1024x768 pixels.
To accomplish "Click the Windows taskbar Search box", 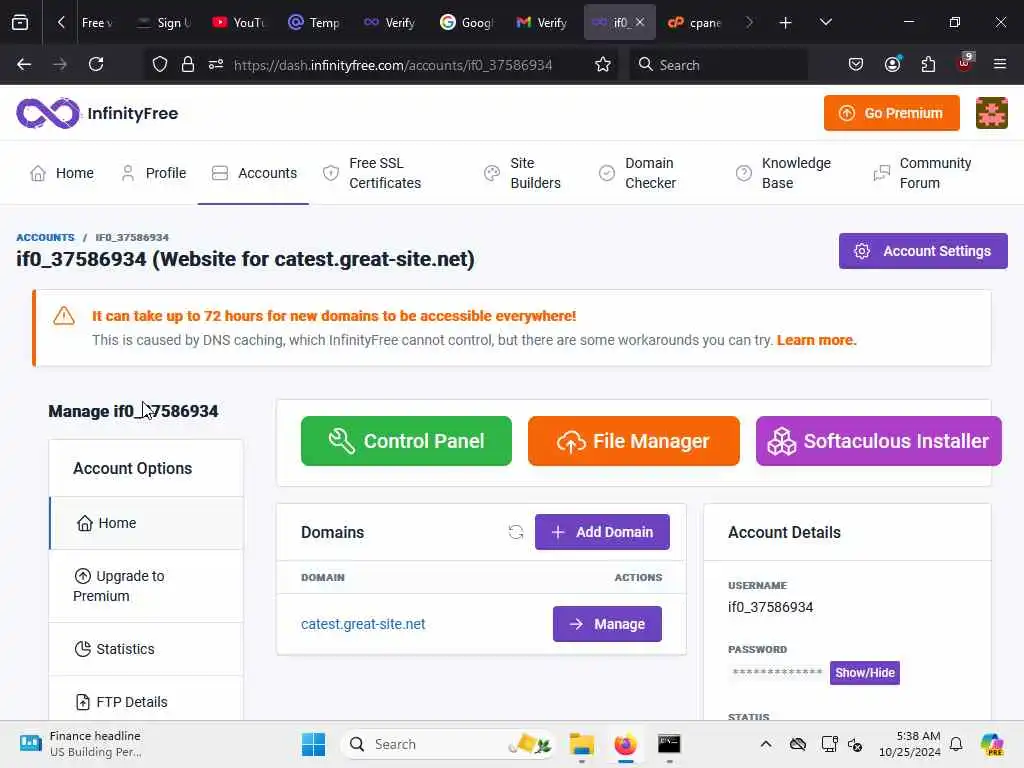I will [447, 744].
